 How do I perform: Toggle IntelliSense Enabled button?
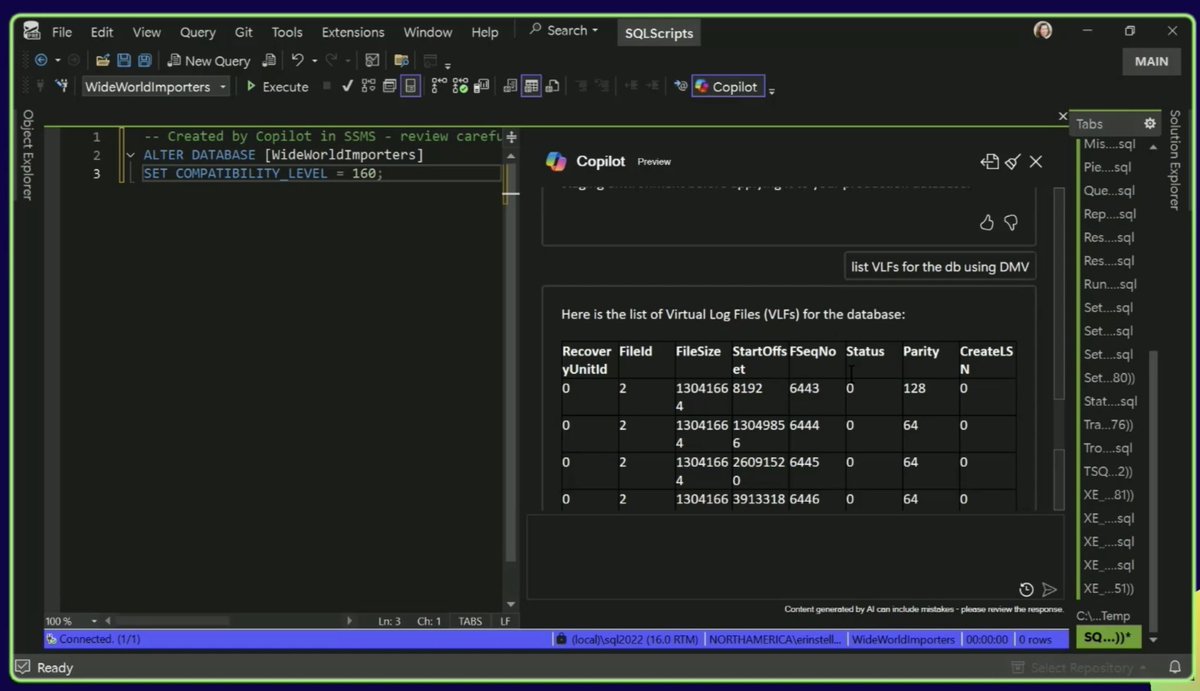point(410,86)
